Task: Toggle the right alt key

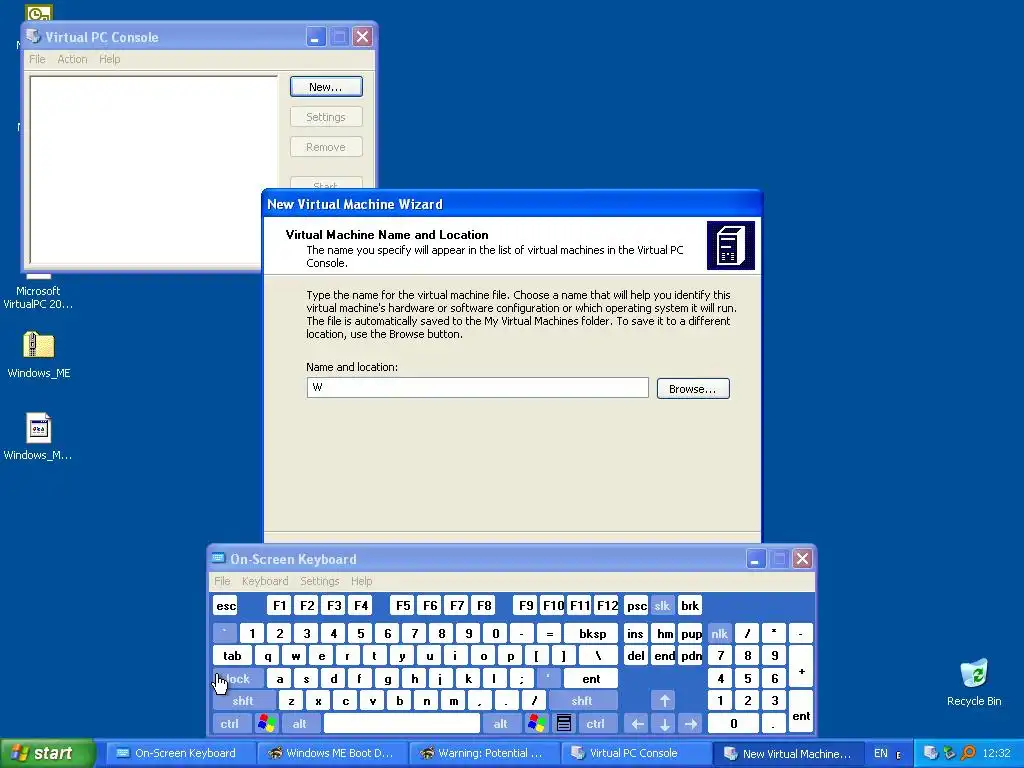Action: click(x=500, y=724)
